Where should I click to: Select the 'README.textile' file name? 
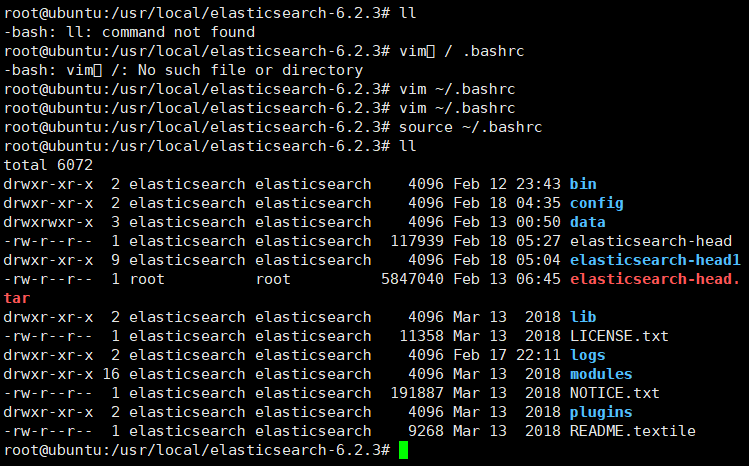[633, 431]
